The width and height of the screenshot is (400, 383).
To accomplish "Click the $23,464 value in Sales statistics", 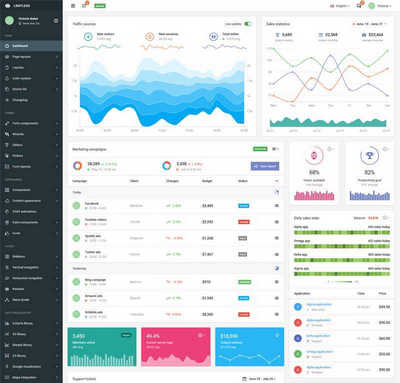I will [376, 35].
